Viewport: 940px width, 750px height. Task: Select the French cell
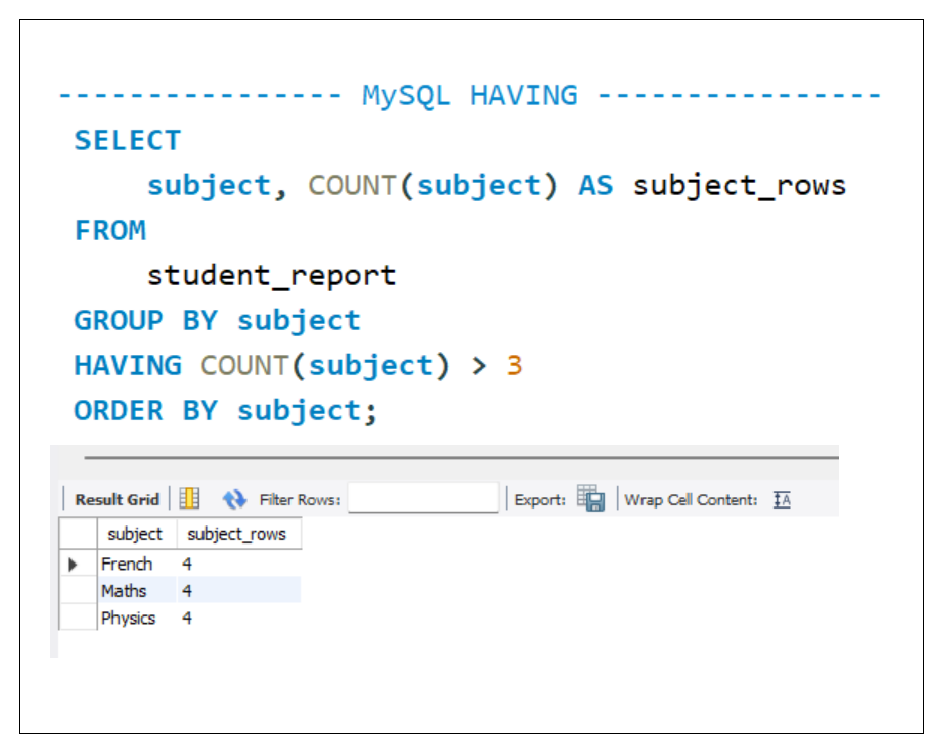(x=127, y=564)
